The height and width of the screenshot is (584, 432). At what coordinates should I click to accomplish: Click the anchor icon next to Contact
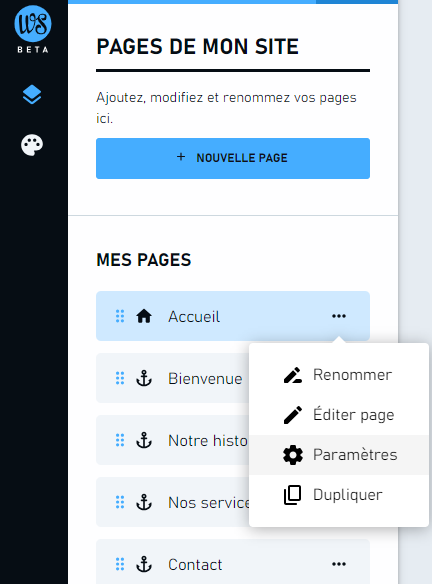(144, 564)
